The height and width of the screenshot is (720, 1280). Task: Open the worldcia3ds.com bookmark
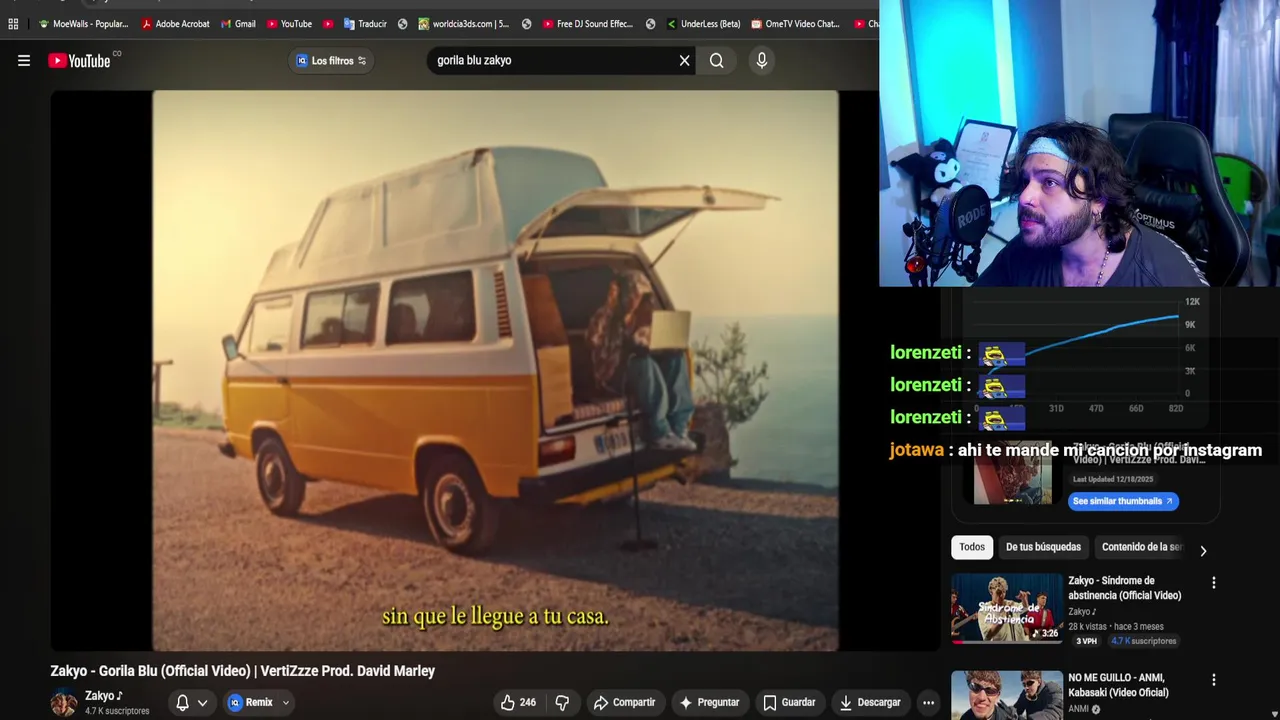click(464, 24)
